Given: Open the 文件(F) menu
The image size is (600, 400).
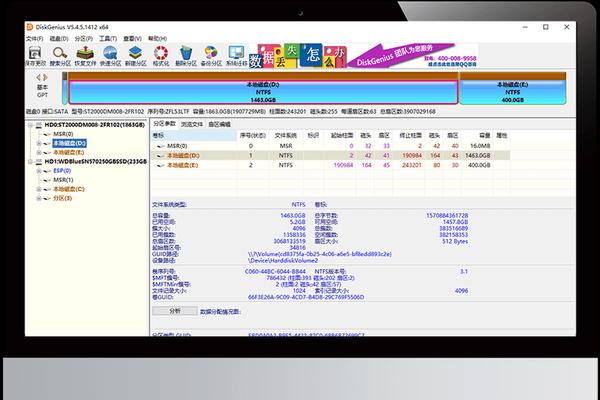Looking at the screenshot, I should pos(34,39).
